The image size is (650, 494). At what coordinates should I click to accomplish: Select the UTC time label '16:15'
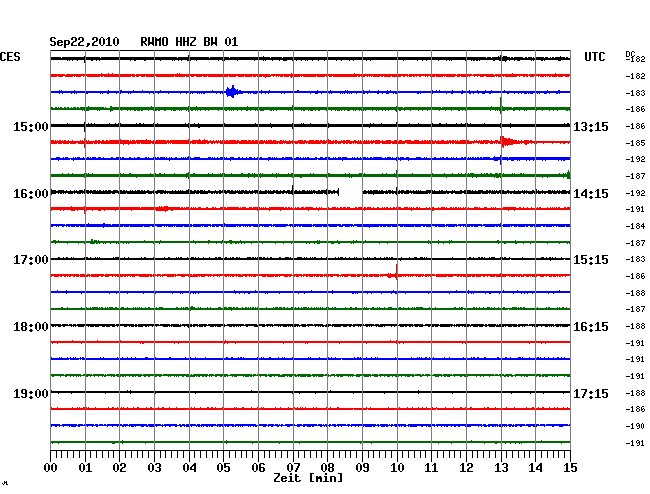click(591, 327)
